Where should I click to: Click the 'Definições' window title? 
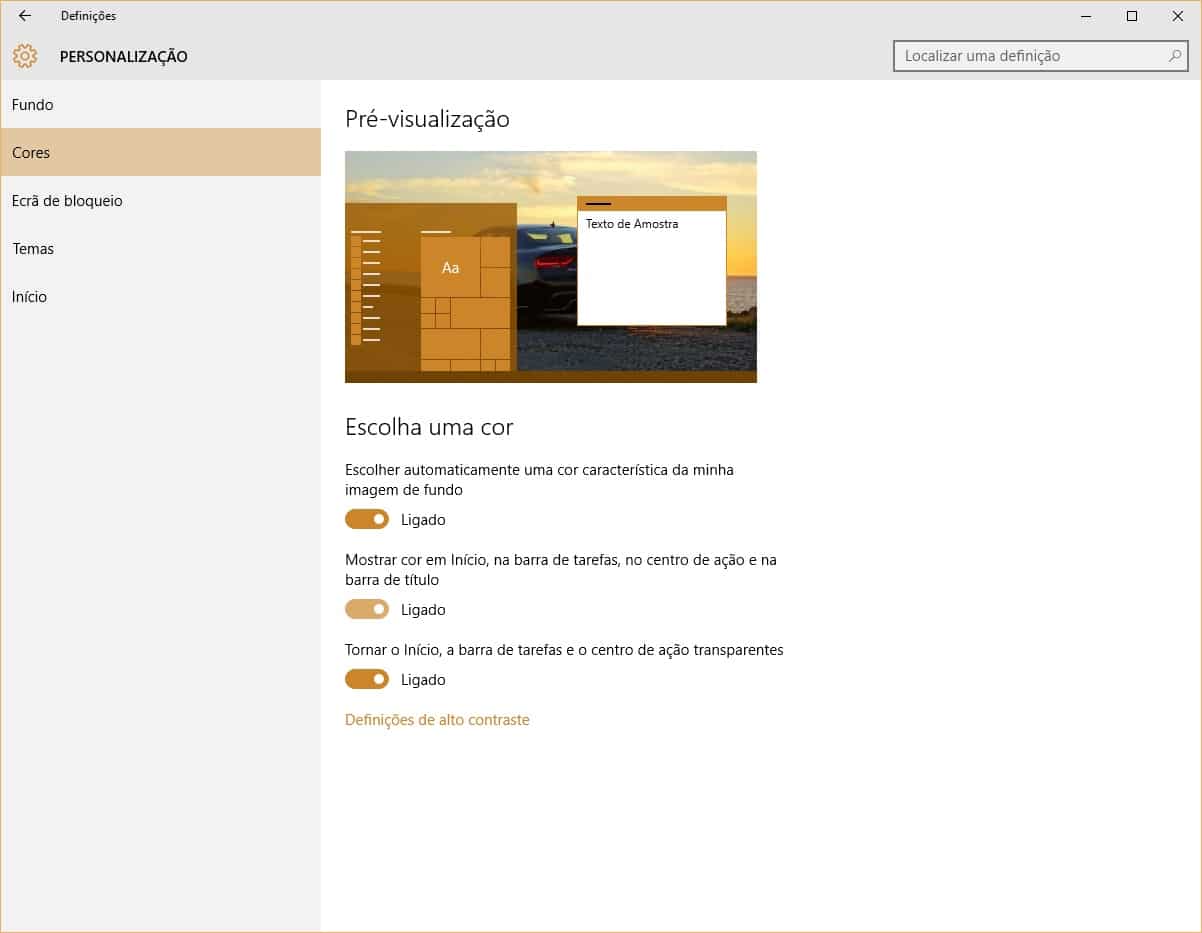tap(88, 16)
